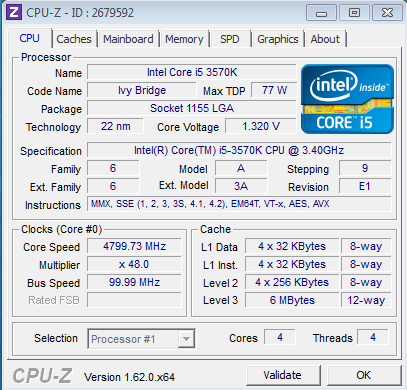Click the Intel Core i5 badge logo
The height and width of the screenshot is (390, 407).
click(347, 99)
